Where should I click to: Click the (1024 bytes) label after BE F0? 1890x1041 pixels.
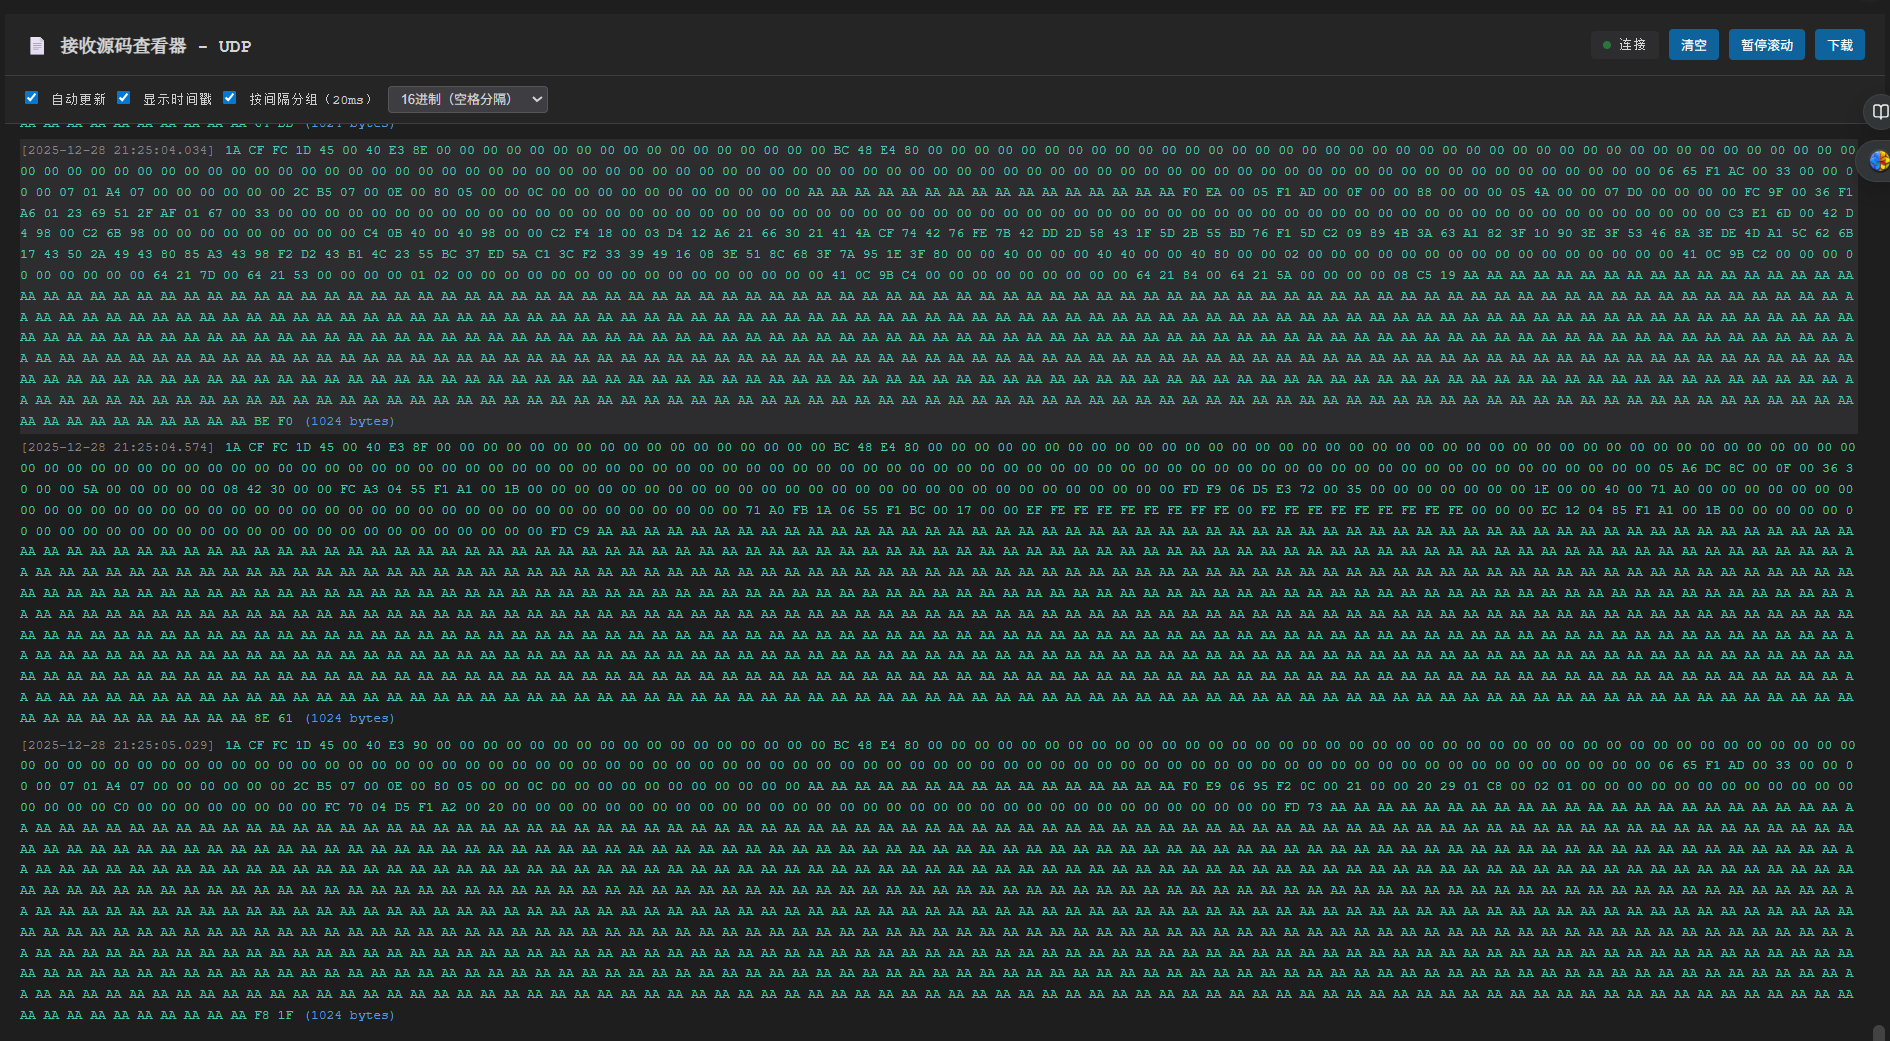350,421
